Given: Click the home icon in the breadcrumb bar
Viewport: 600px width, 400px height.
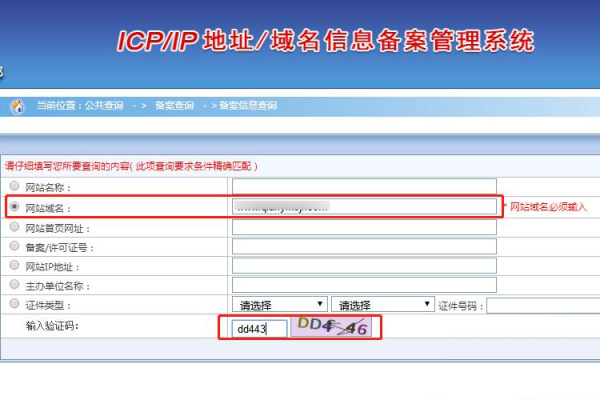Looking at the screenshot, I should pyautogui.click(x=17, y=106).
